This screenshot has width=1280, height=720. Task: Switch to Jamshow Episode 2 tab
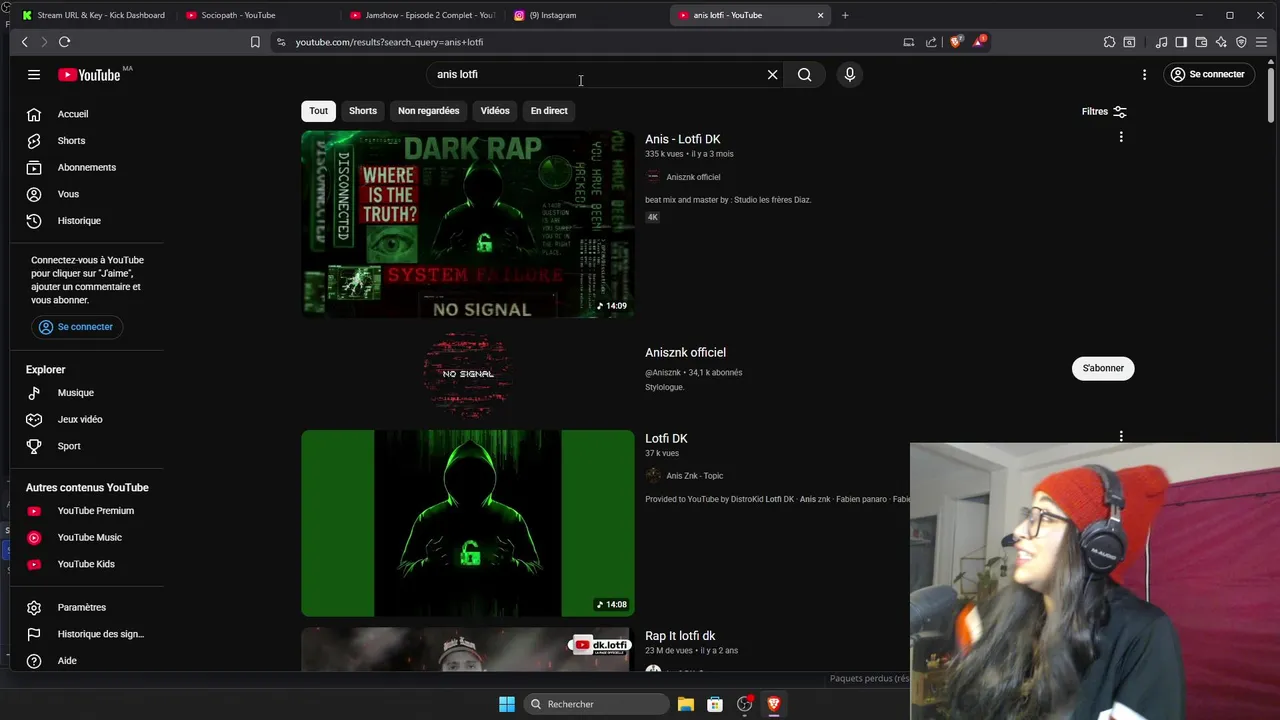coord(423,15)
